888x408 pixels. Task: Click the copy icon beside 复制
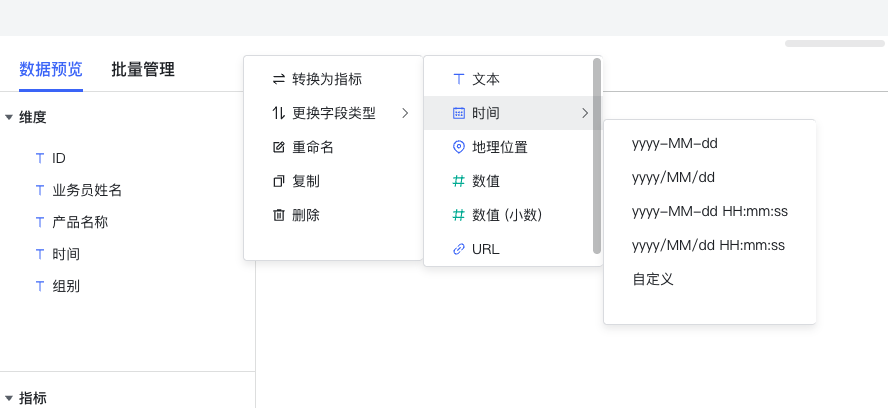tap(279, 181)
